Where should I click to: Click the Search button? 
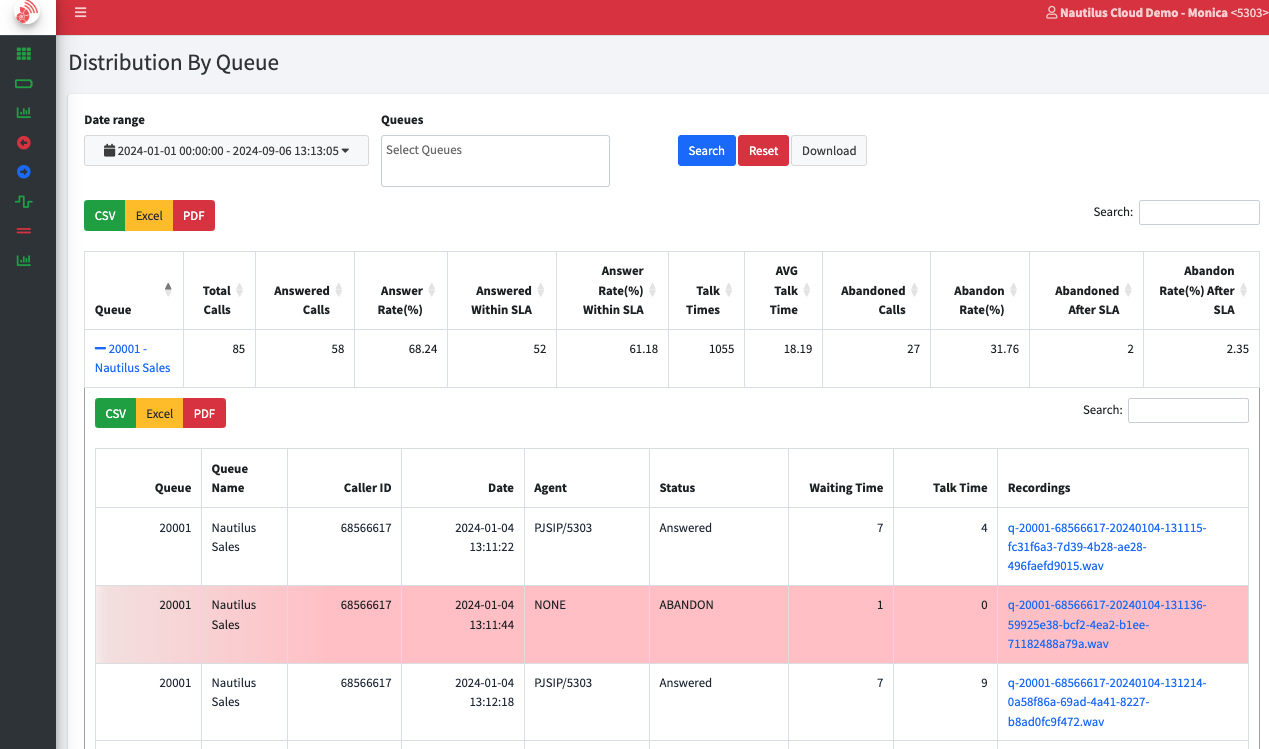706,151
